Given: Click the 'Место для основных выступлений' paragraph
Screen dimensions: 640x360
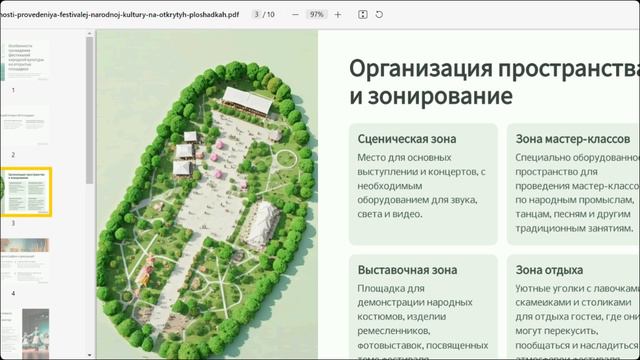Looking at the screenshot, I should point(421,186).
